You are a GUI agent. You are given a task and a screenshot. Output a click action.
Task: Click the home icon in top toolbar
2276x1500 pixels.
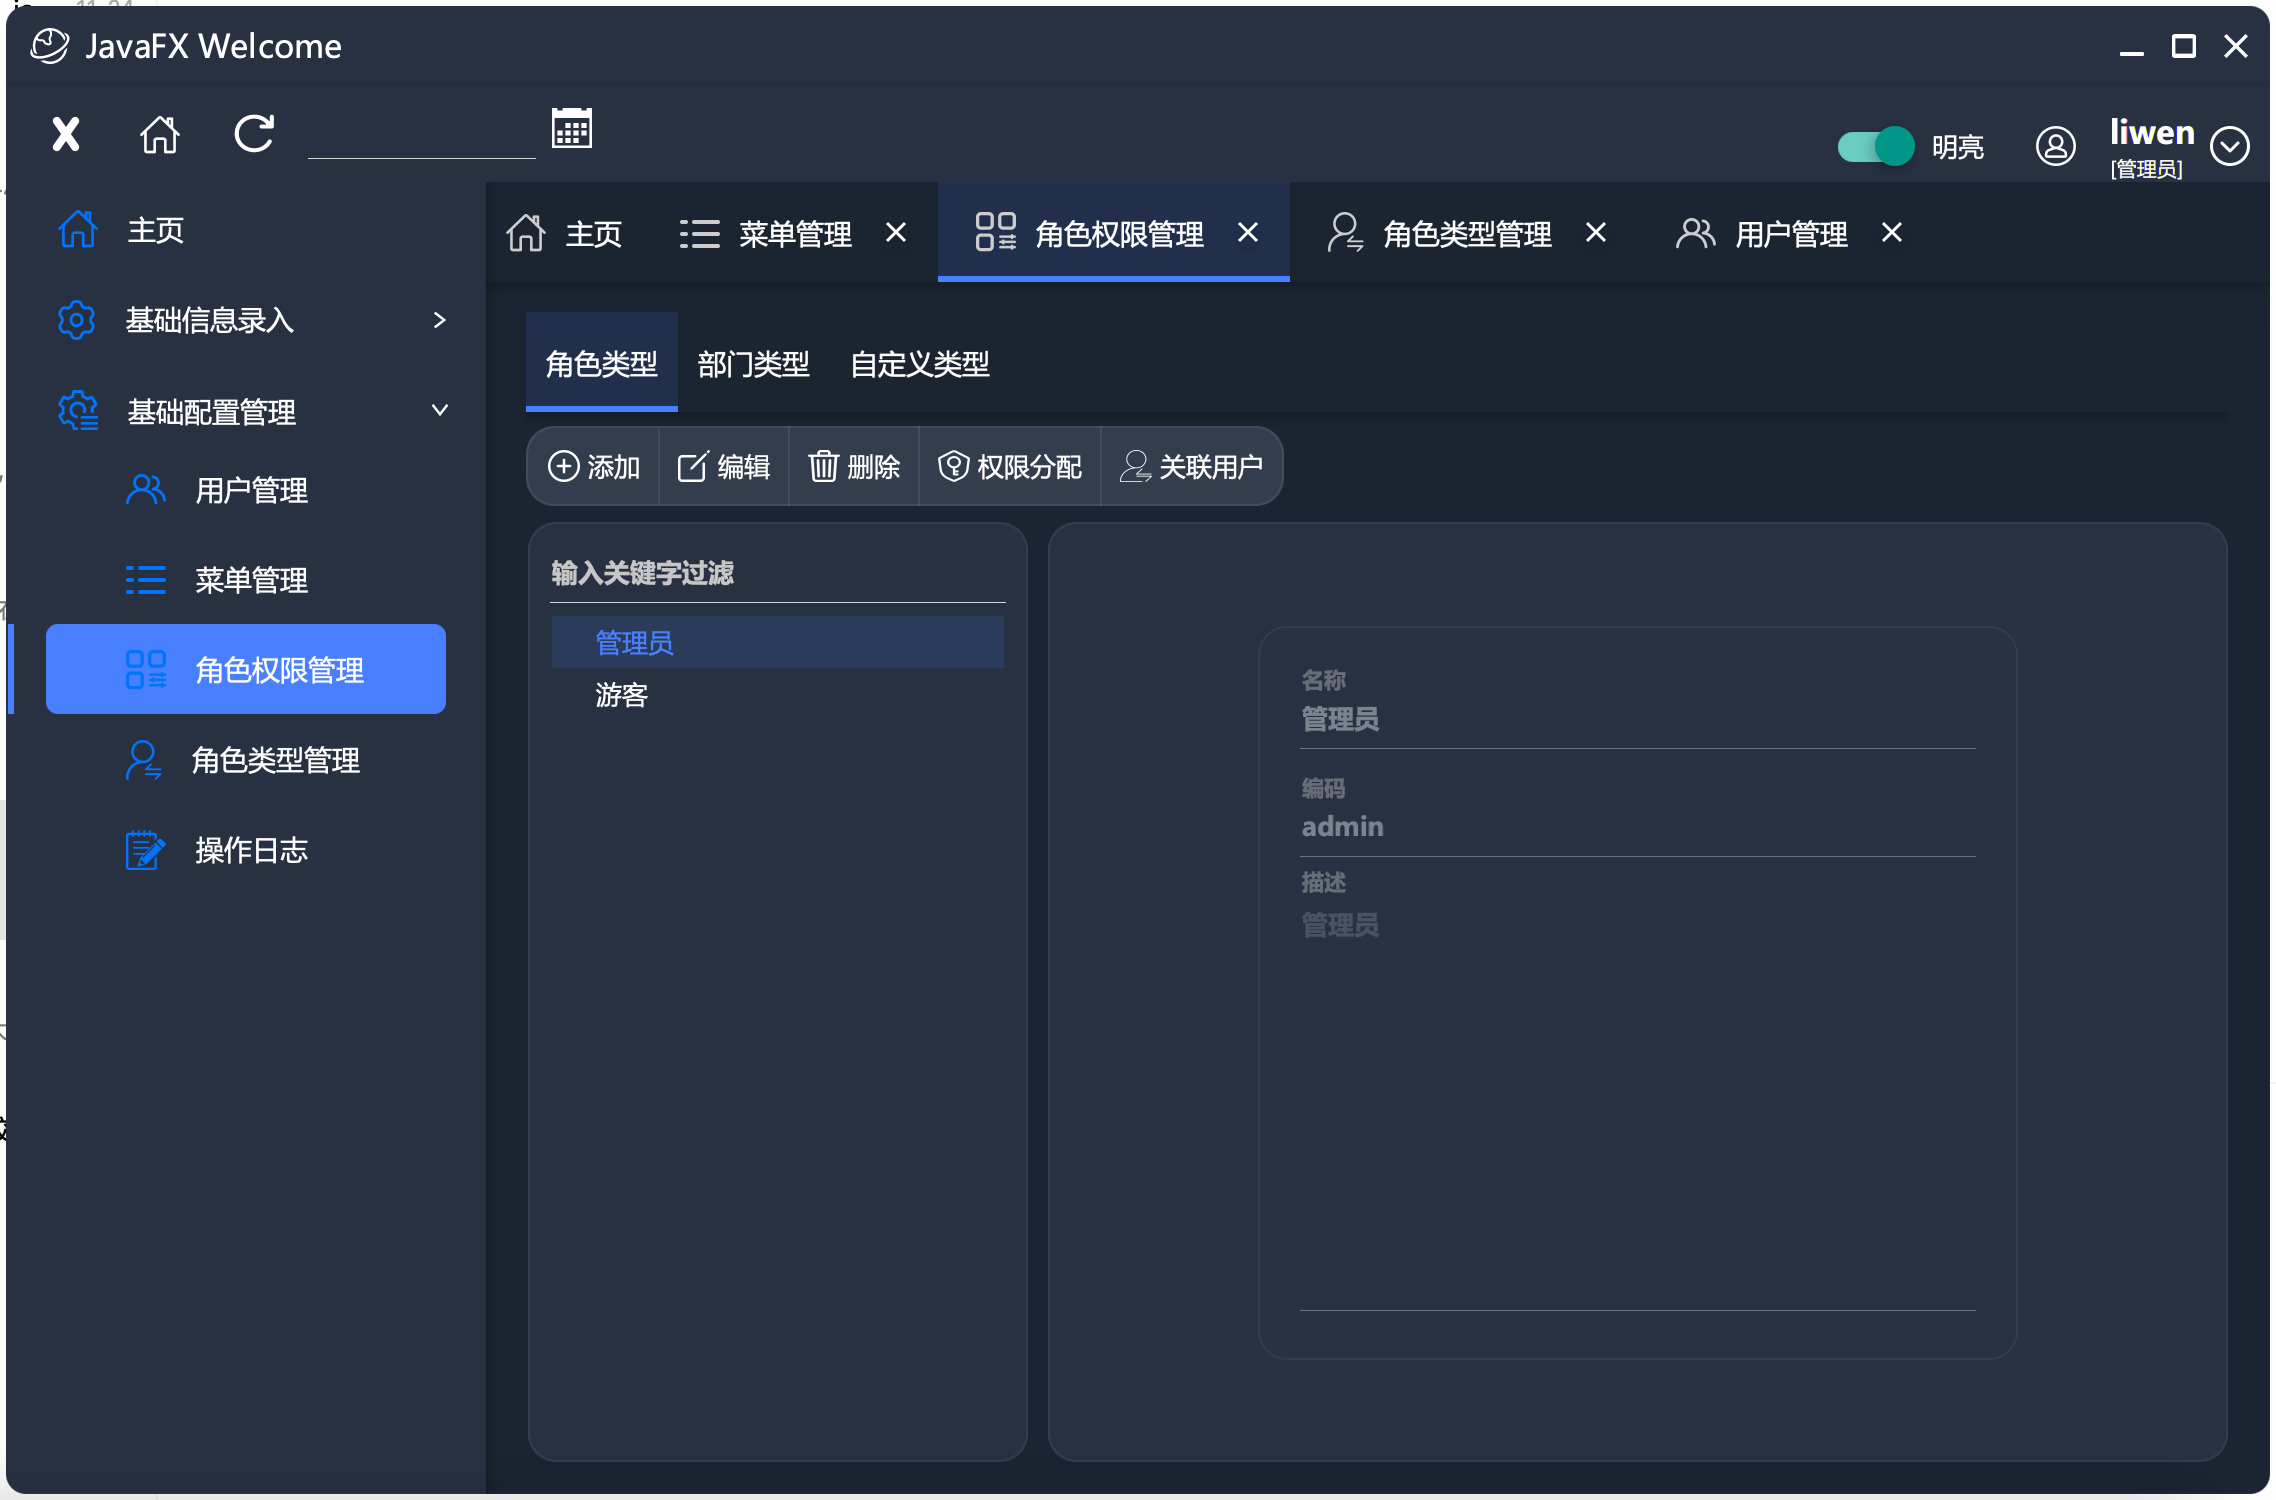(160, 134)
